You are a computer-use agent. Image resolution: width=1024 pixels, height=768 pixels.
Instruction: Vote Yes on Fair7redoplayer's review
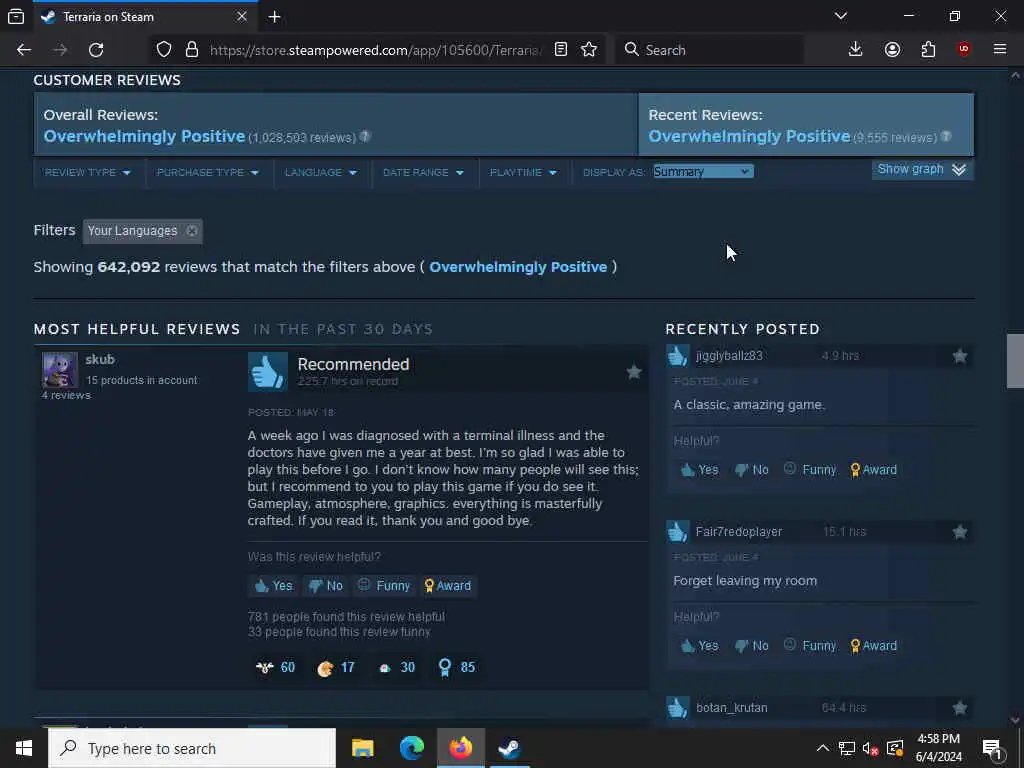(699, 646)
